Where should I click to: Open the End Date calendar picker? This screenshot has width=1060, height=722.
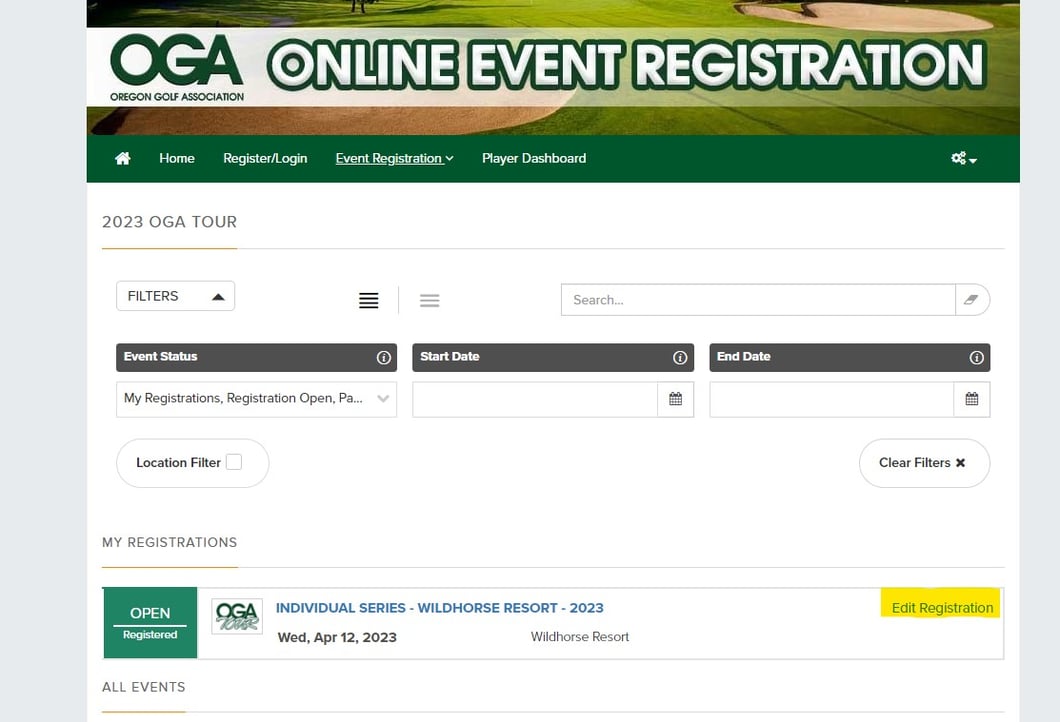971,399
